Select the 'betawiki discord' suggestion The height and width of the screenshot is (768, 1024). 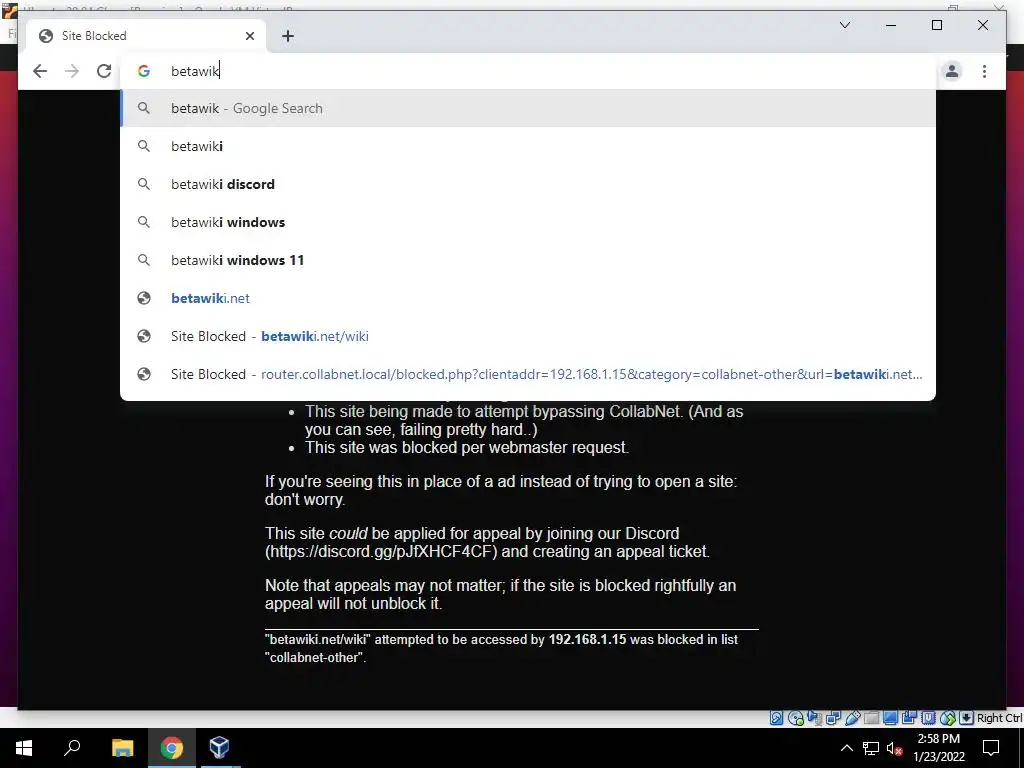(528, 184)
